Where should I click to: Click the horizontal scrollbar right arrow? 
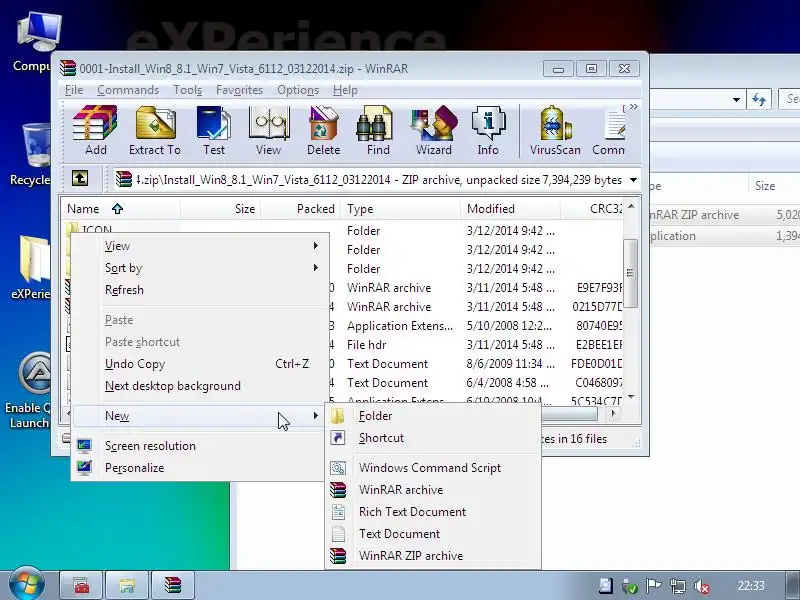(x=613, y=413)
